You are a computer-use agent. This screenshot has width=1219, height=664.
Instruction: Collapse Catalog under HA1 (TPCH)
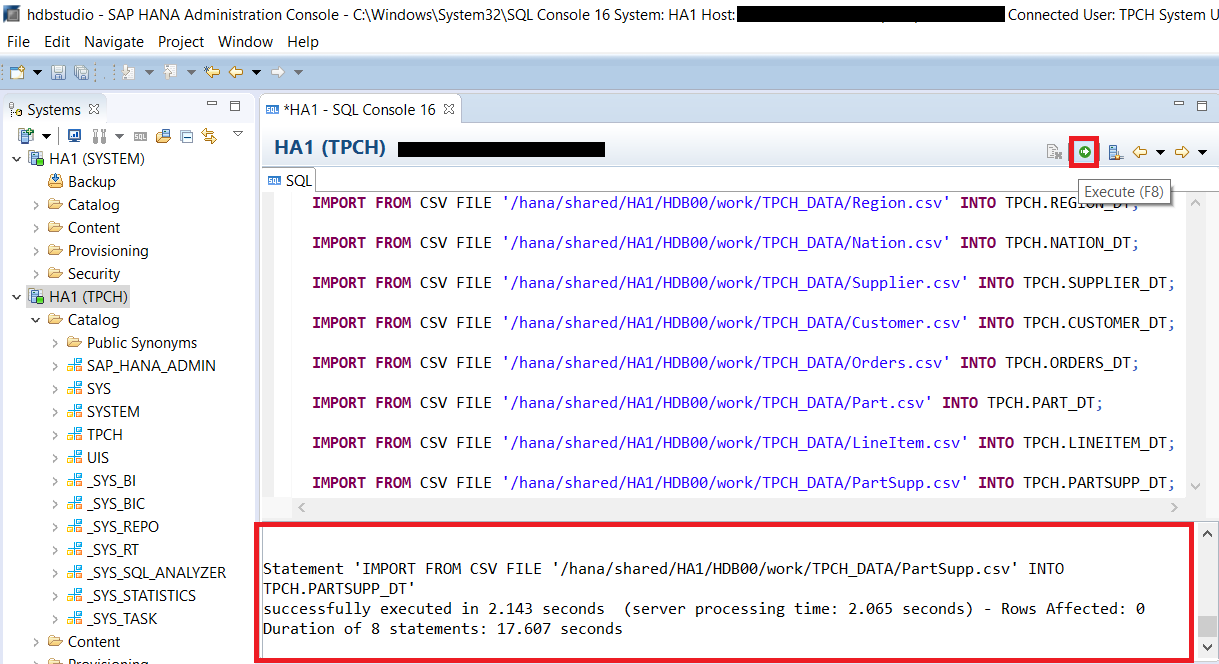click(36, 320)
